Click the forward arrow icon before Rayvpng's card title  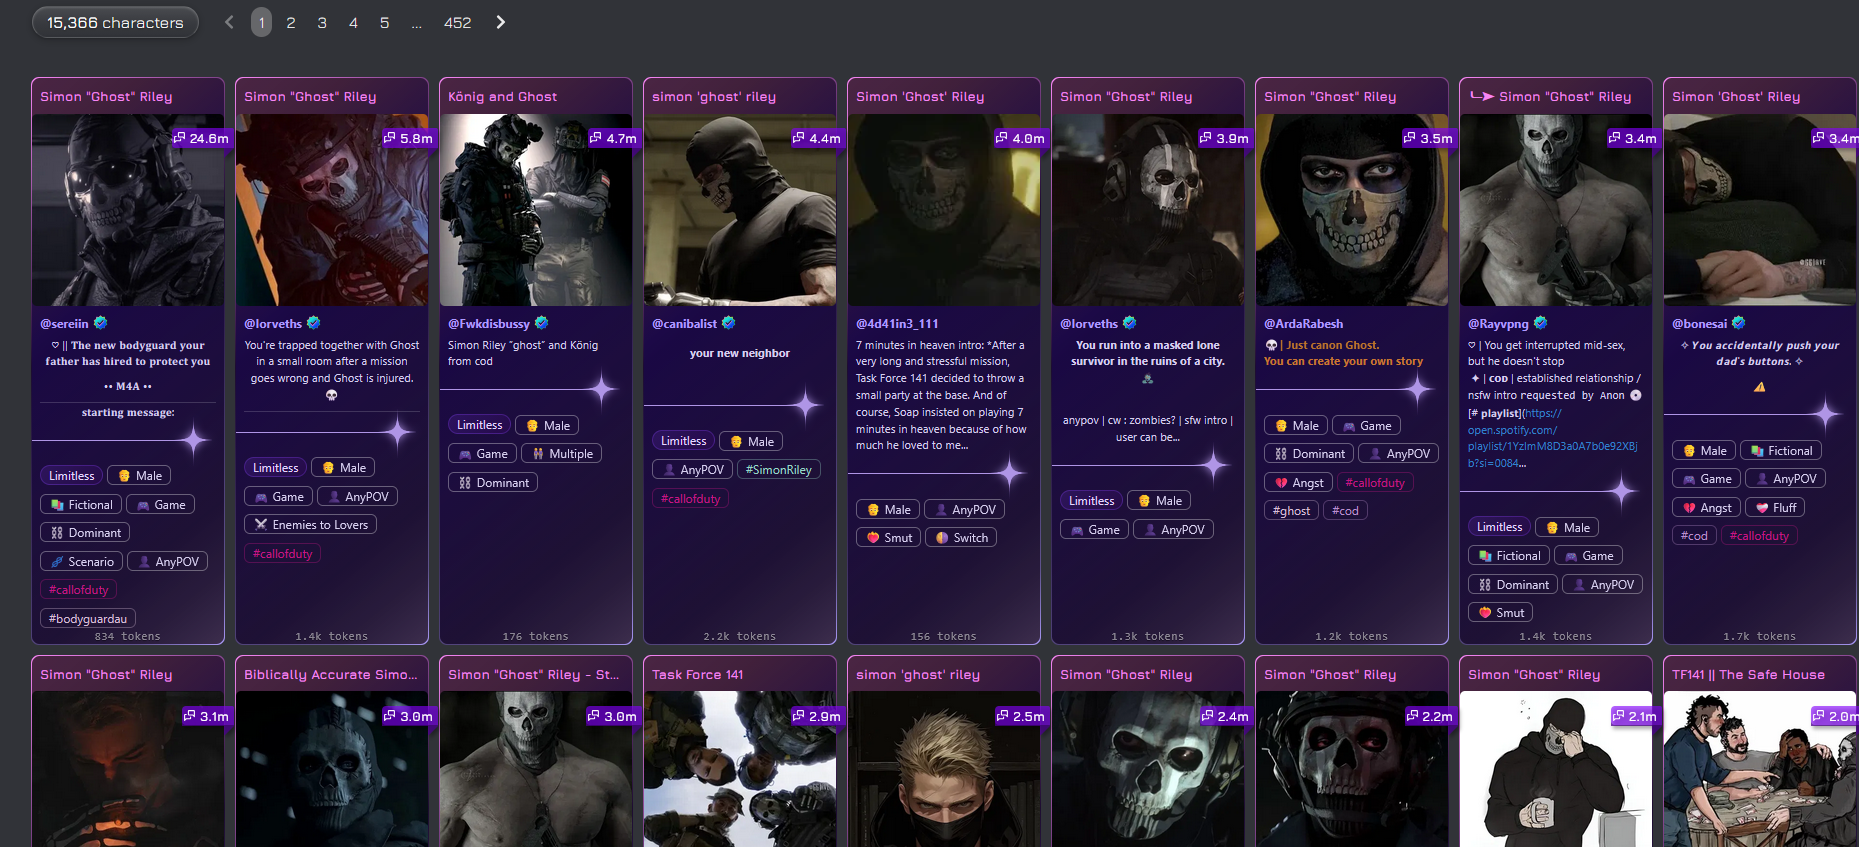click(1482, 96)
